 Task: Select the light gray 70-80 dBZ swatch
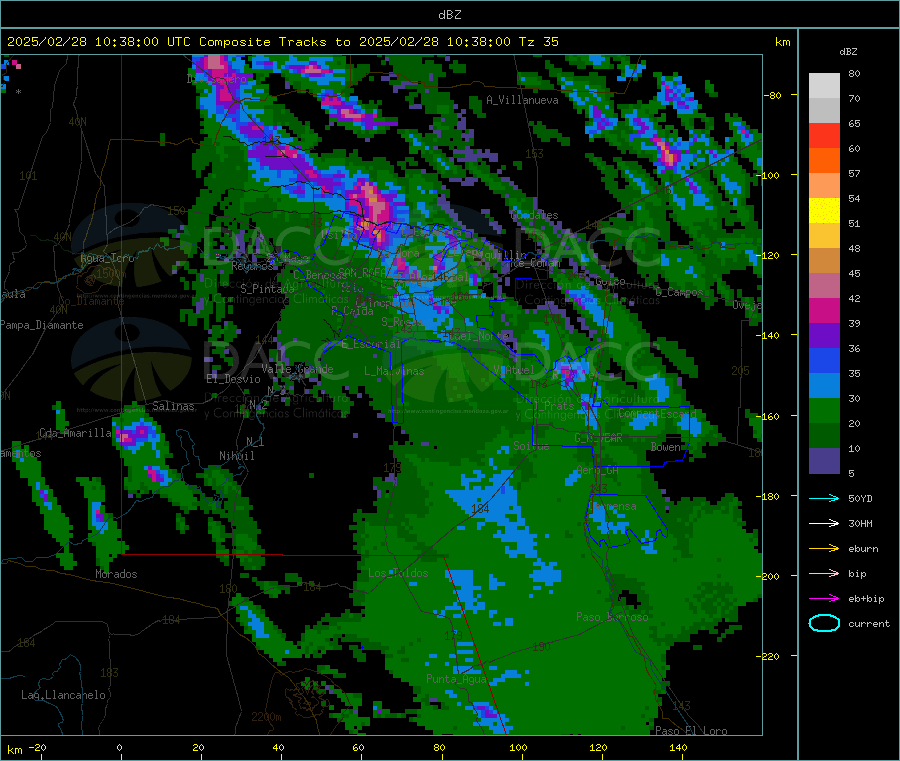[824, 86]
